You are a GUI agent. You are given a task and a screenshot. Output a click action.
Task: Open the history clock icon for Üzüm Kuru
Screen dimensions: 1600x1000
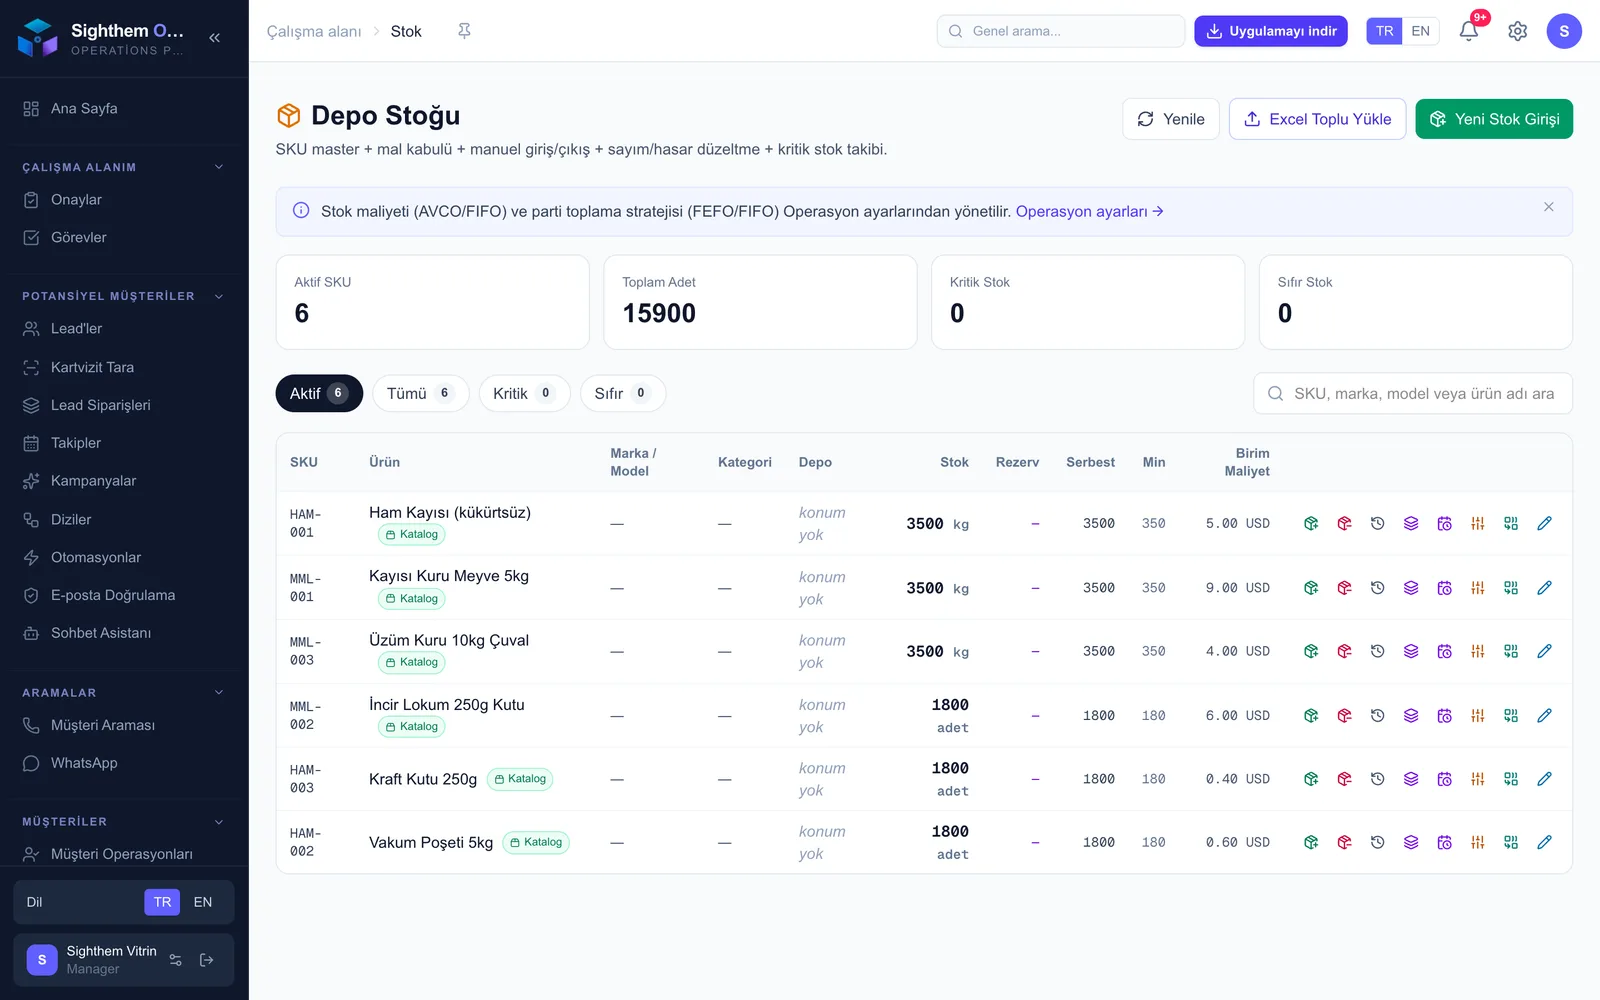(x=1377, y=651)
